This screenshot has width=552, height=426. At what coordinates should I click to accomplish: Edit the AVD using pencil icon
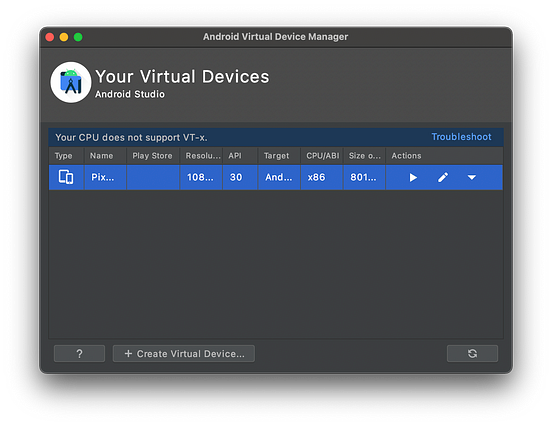click(443, 177)
